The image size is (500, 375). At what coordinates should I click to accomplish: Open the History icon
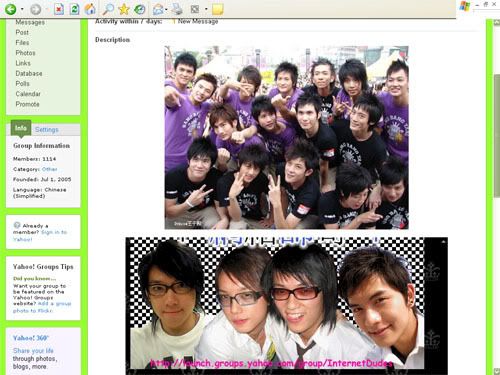pyautogui.click(x=139, y=9)
